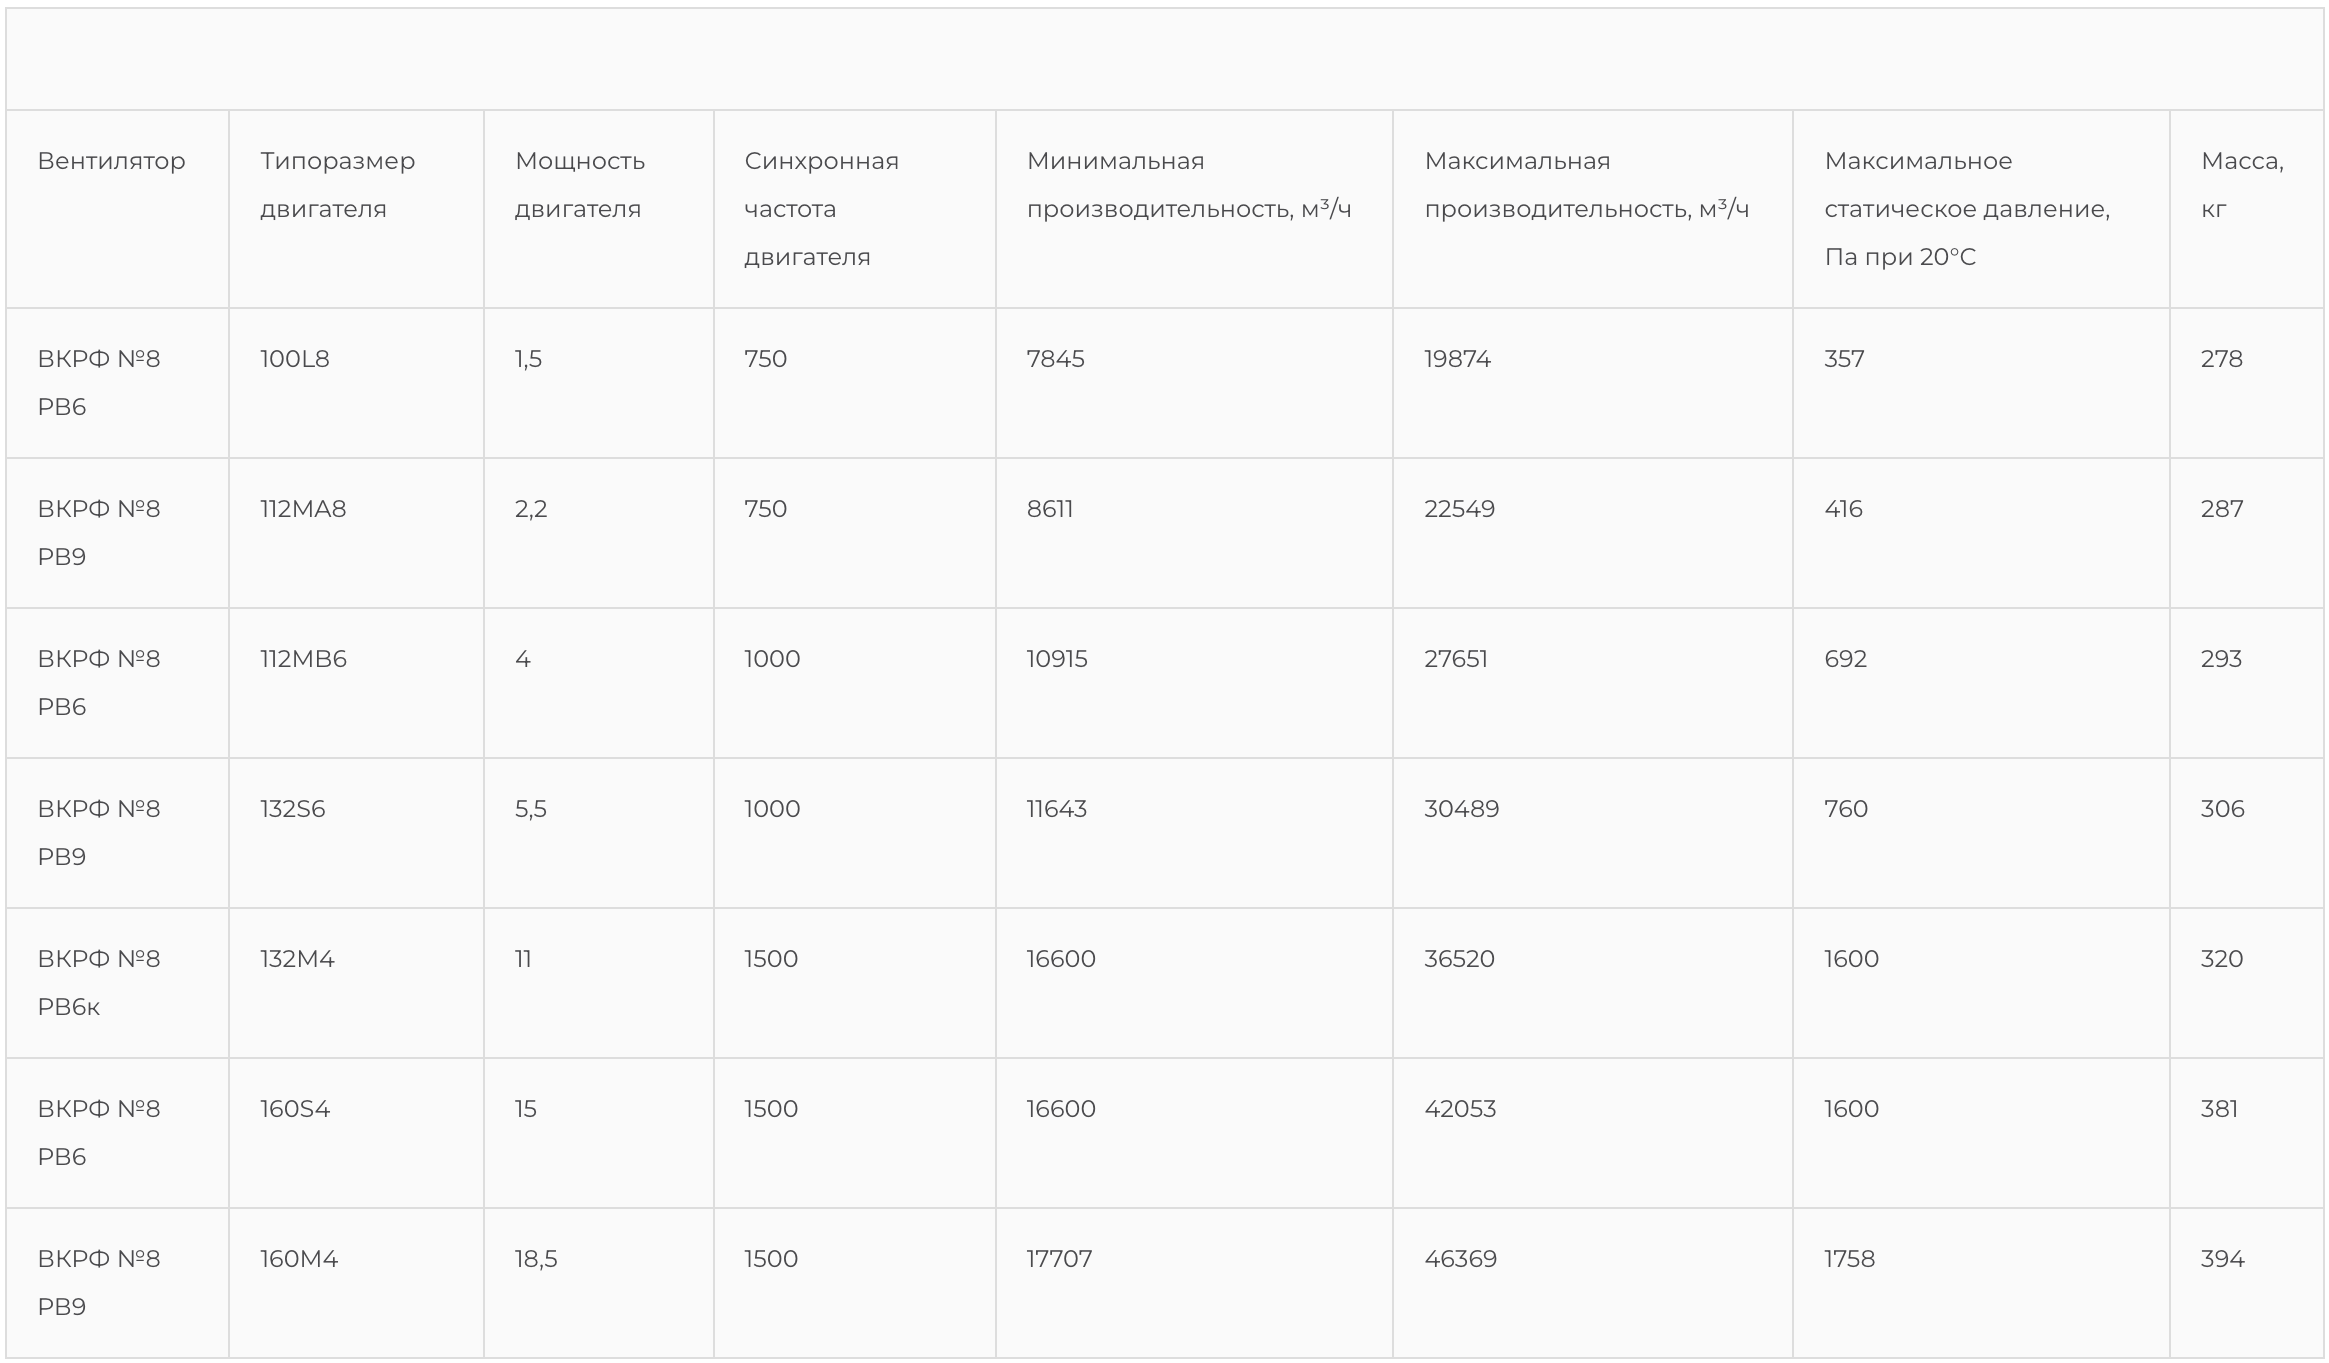Click the minimum capacity value 11643

coord(1056,809)
